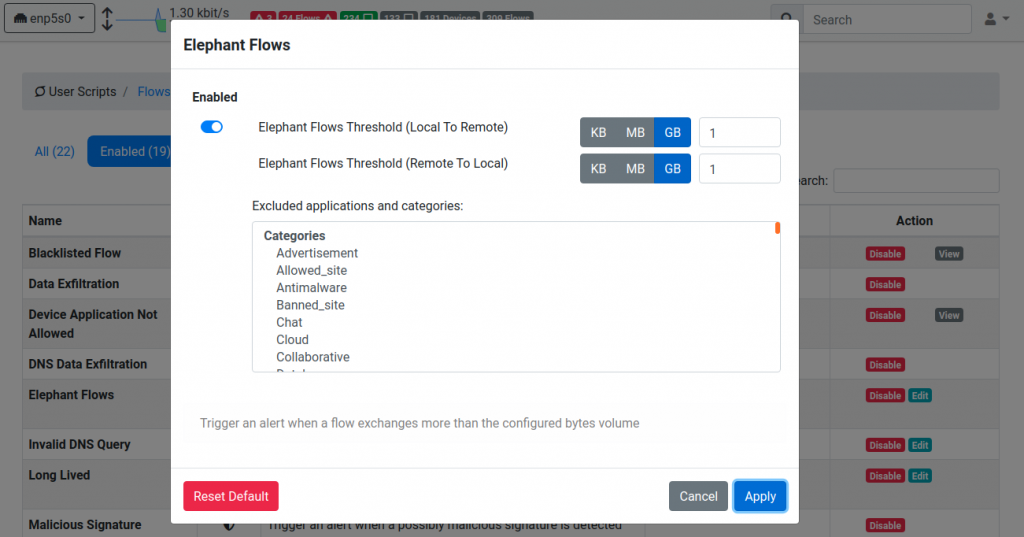This screenshot has width=1024, height=537.
Task: Choose Advertisement in excluded categories list
Action: 317,253
